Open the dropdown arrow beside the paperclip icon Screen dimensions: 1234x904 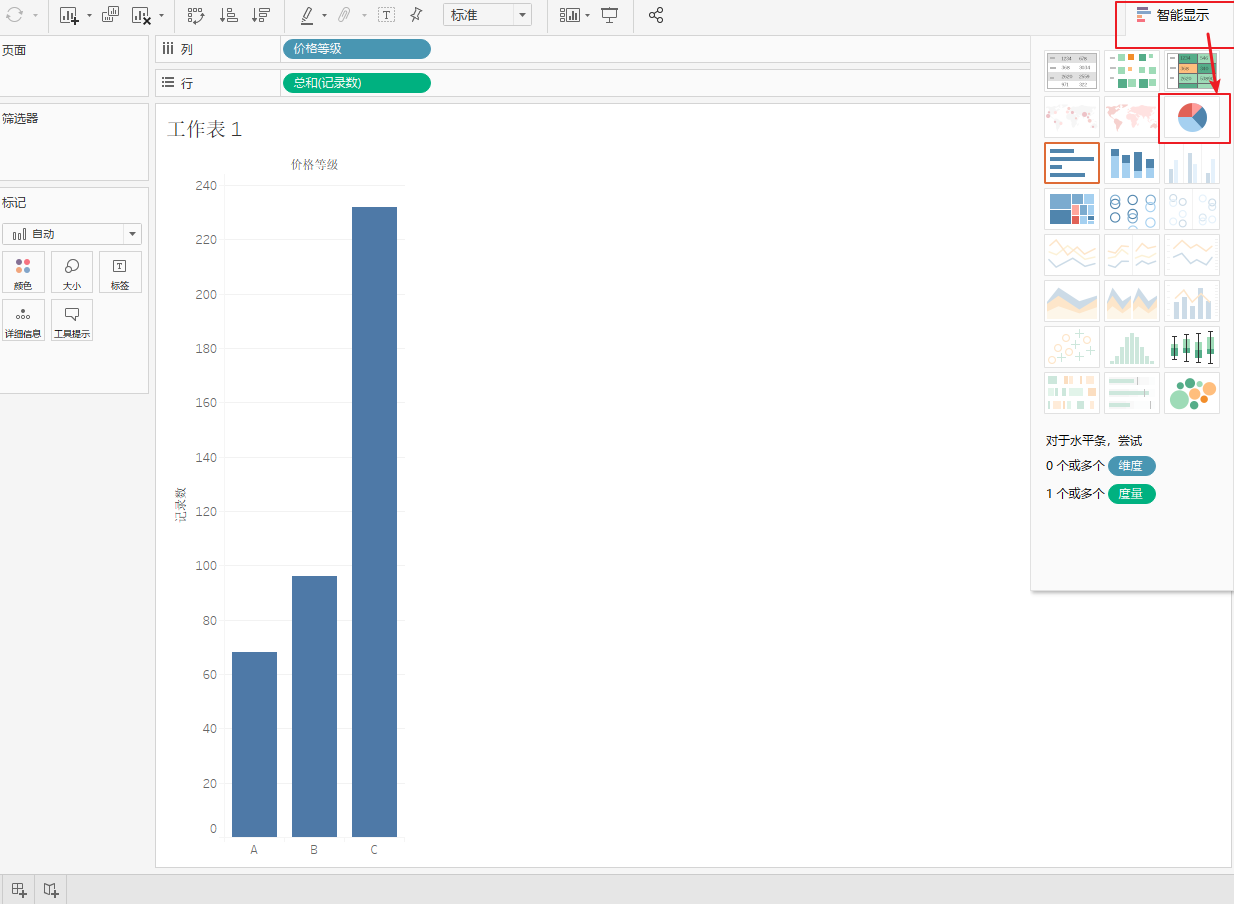tap(364, 16)
